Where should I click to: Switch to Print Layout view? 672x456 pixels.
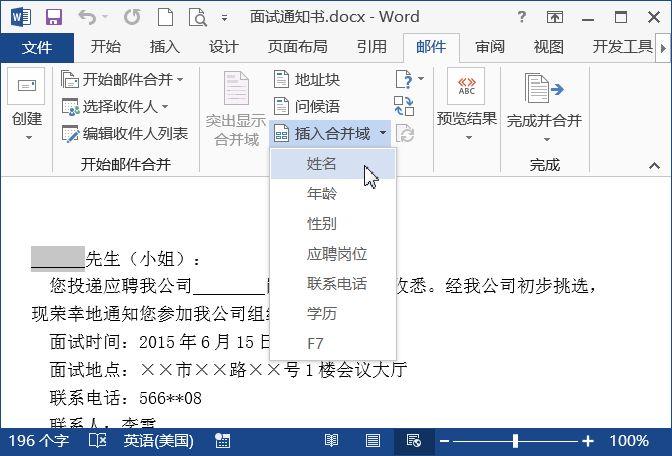click(372, 441)
